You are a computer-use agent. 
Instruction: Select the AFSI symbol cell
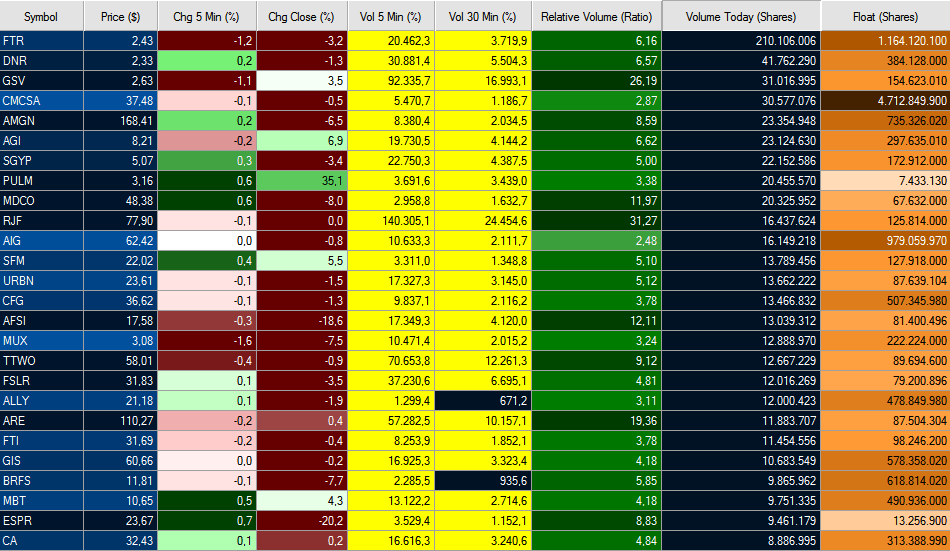pyautogui.click(x=42, y=321)
